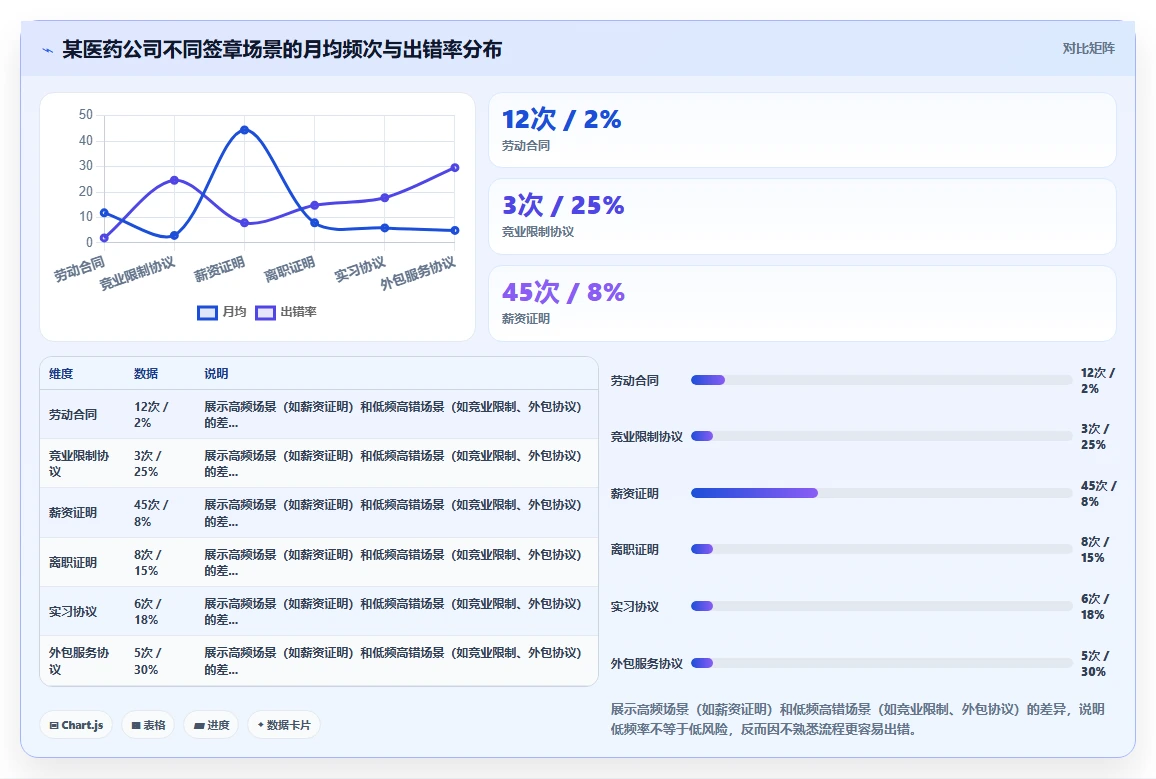1156x779 pixels.
Task: Click the 3次 / 25% 竞业限制协议 data card
Action: pyautogui.click(x=802, y=217)
